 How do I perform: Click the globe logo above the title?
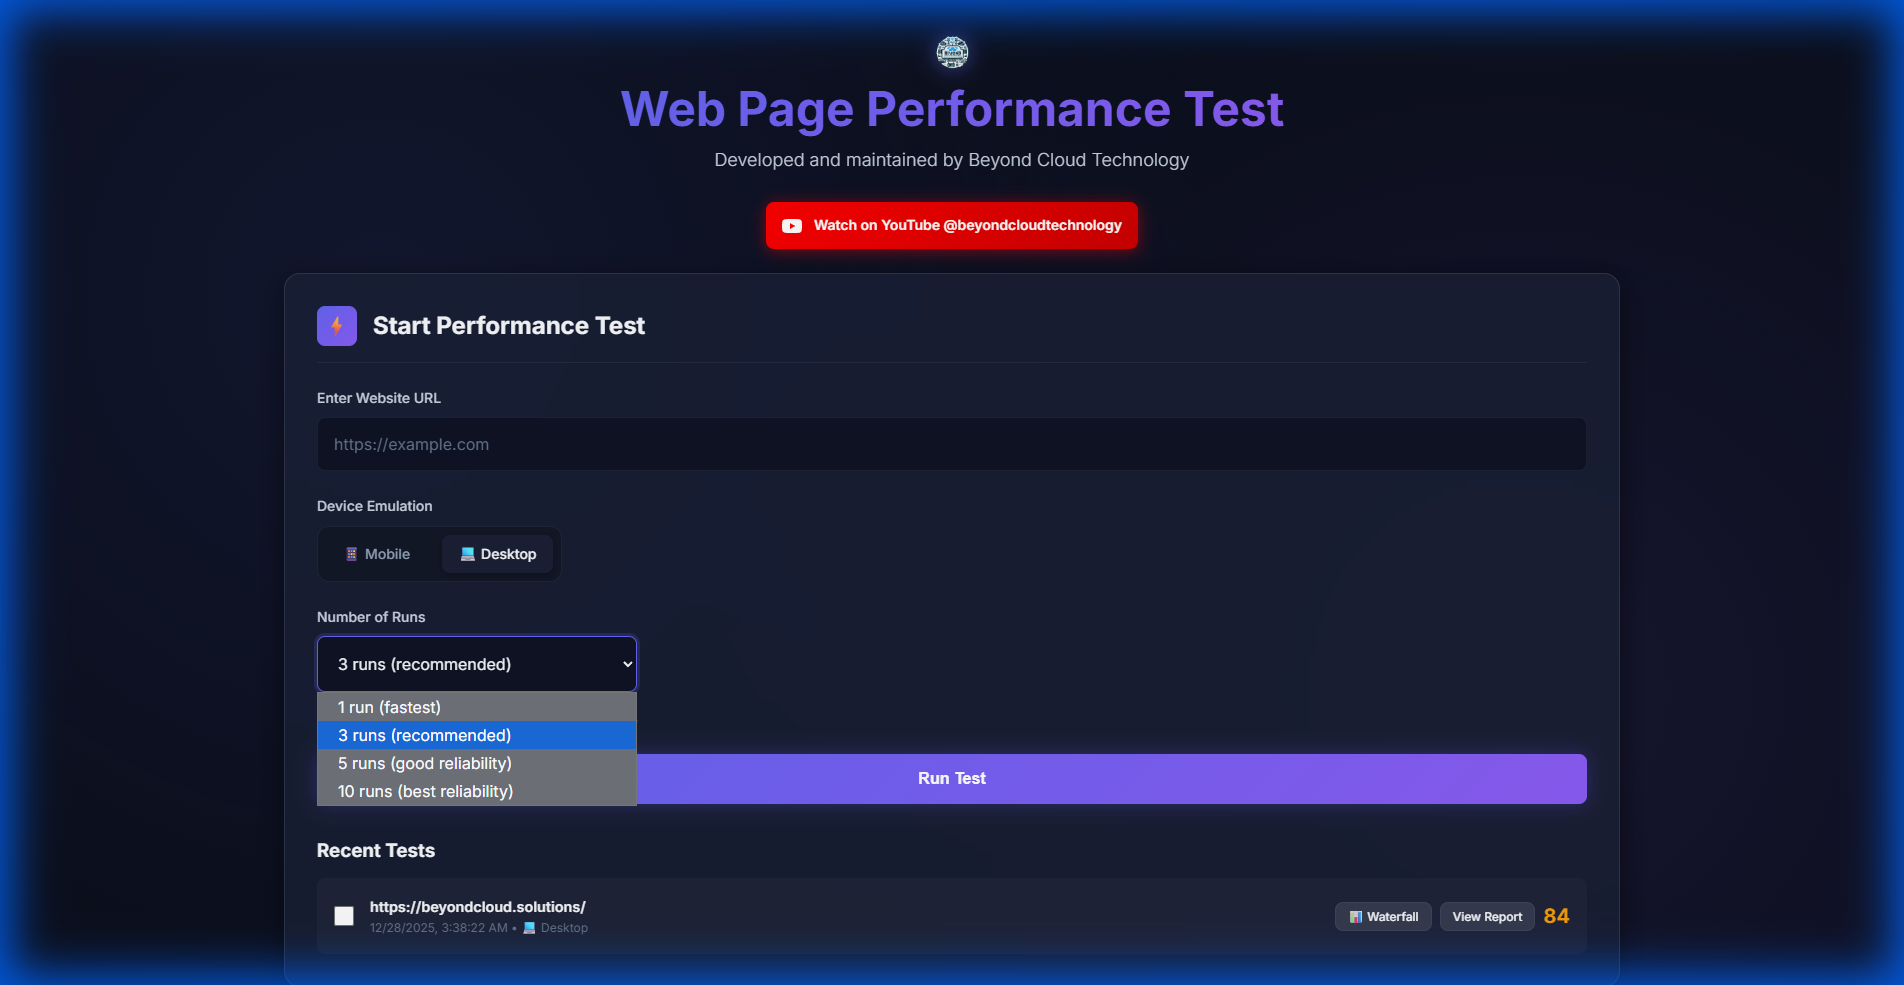click(x=952, y=52)
